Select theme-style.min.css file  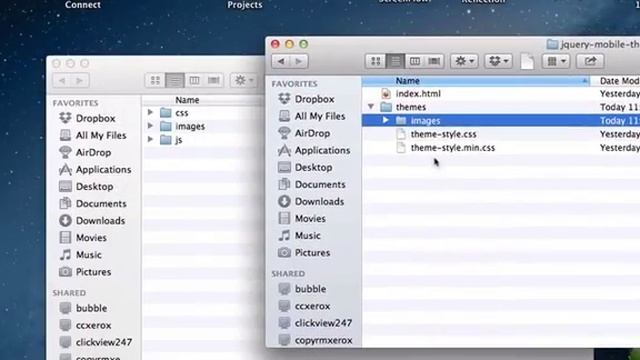coord(453,147)
